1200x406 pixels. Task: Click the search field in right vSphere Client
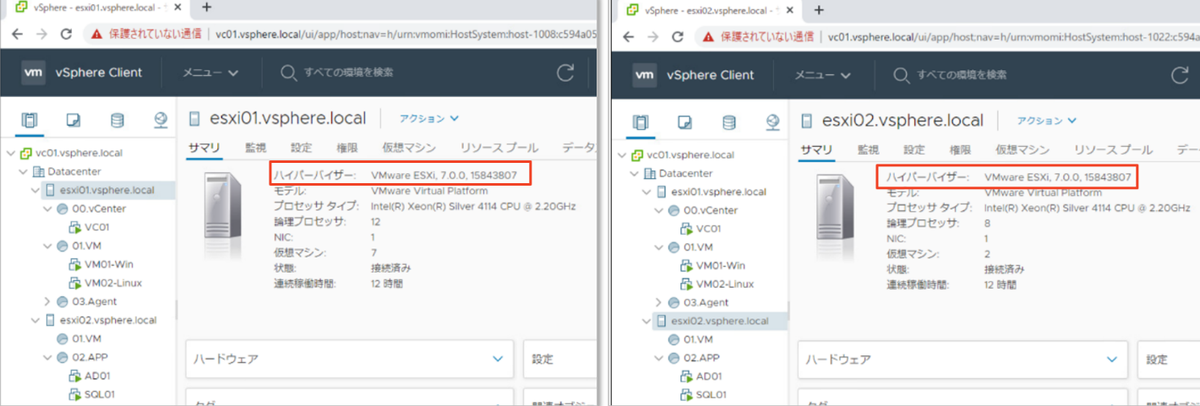(x=962, y=74)
